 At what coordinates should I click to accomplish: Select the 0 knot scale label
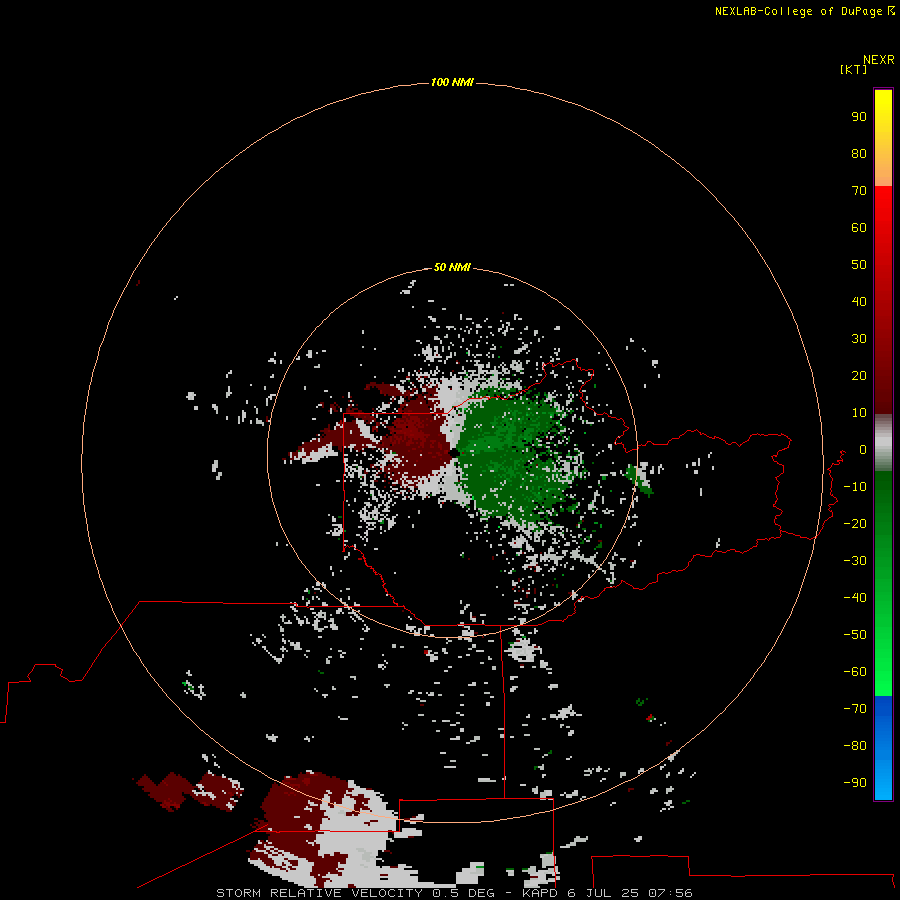tap(863, 450)
